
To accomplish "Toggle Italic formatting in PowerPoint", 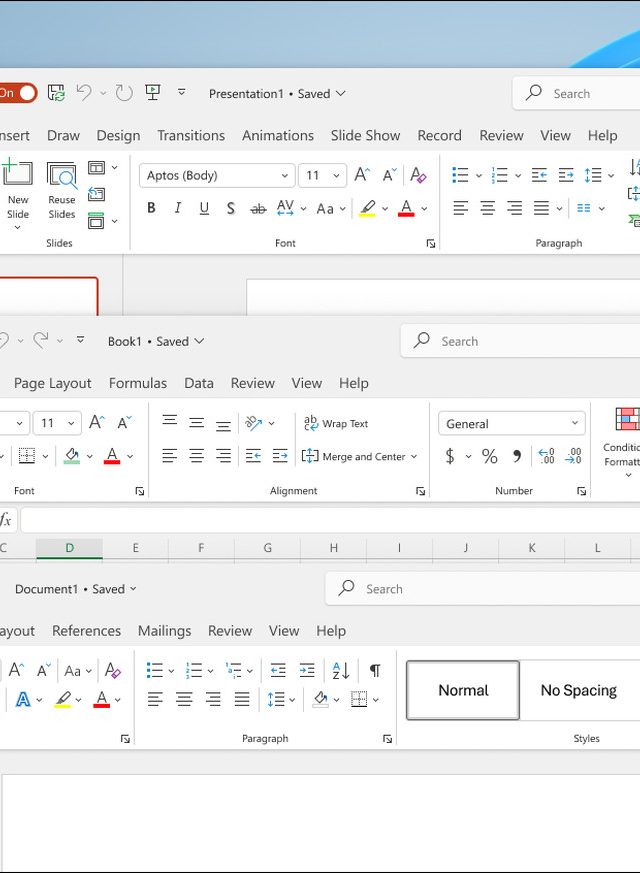I will (x=178, y=208).
